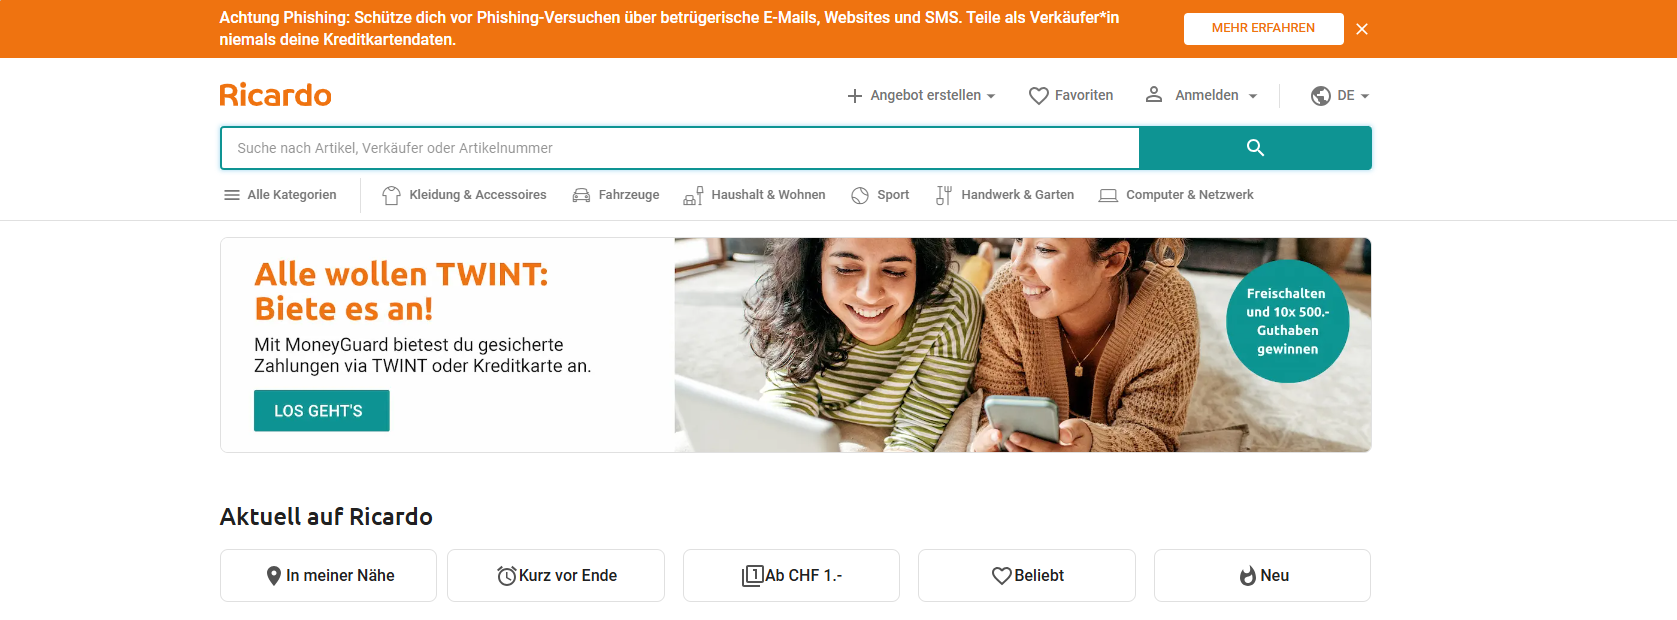Click into the article search field

(x=680, y=148)
